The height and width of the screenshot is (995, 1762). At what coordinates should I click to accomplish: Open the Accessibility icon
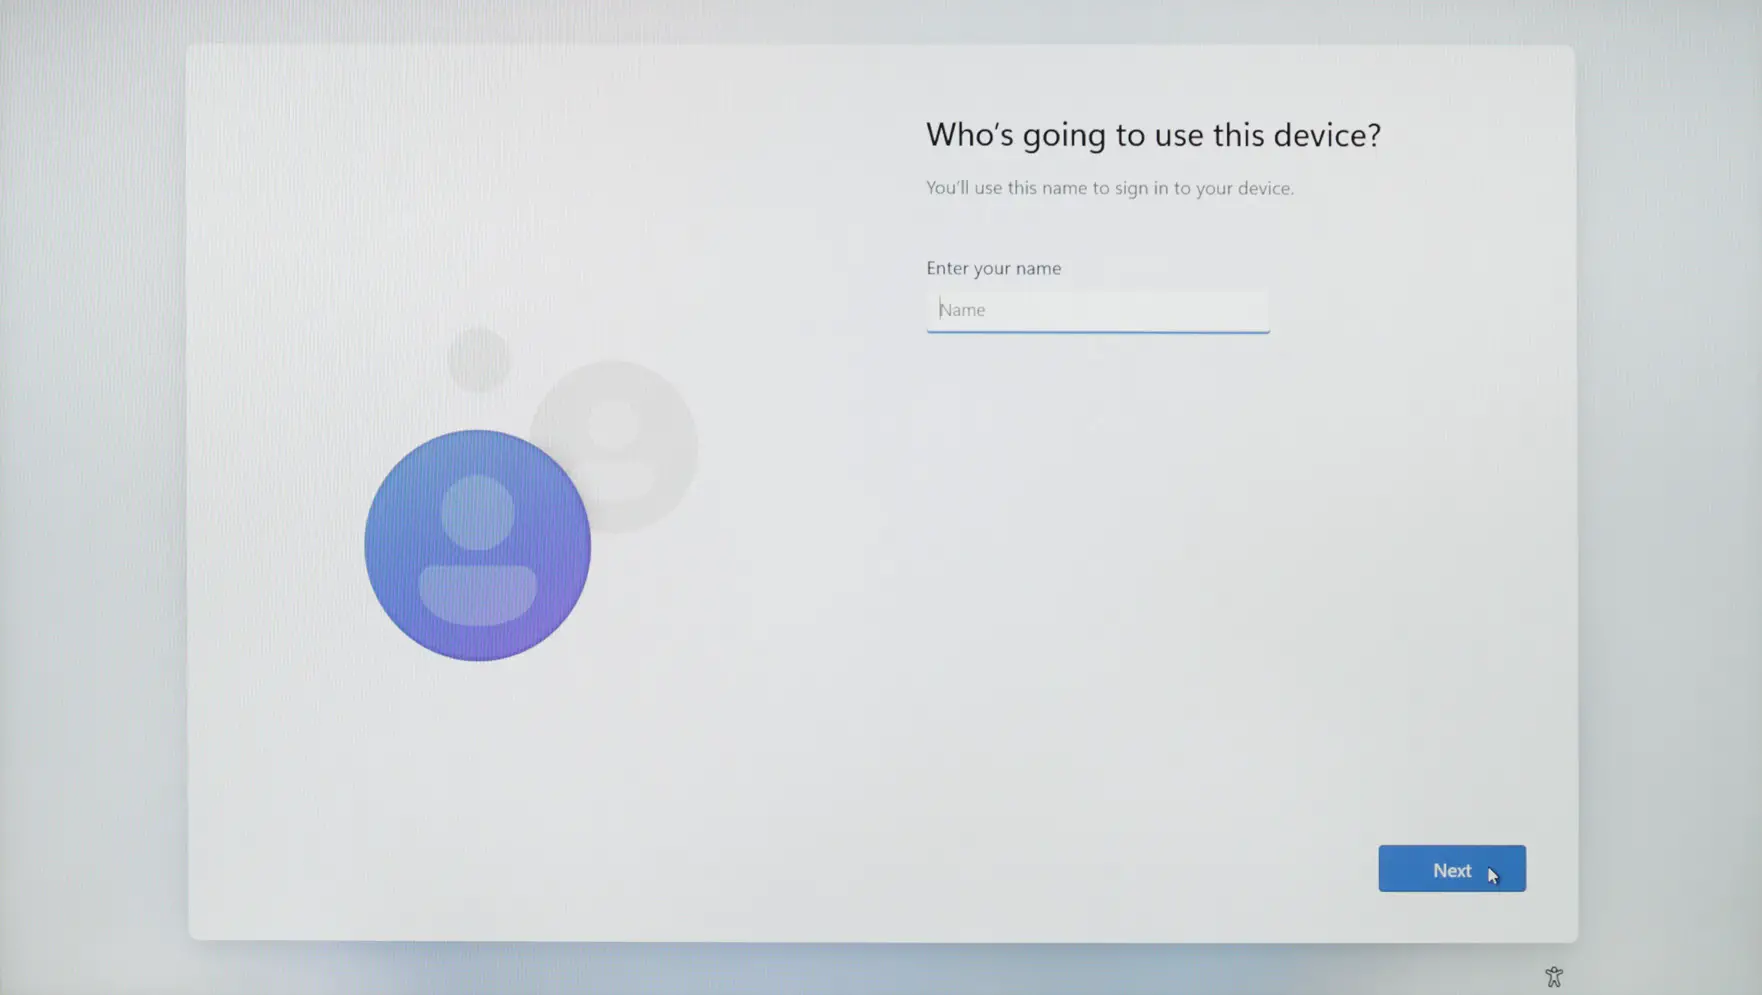pyautogui.click(x=1553, y=977)
